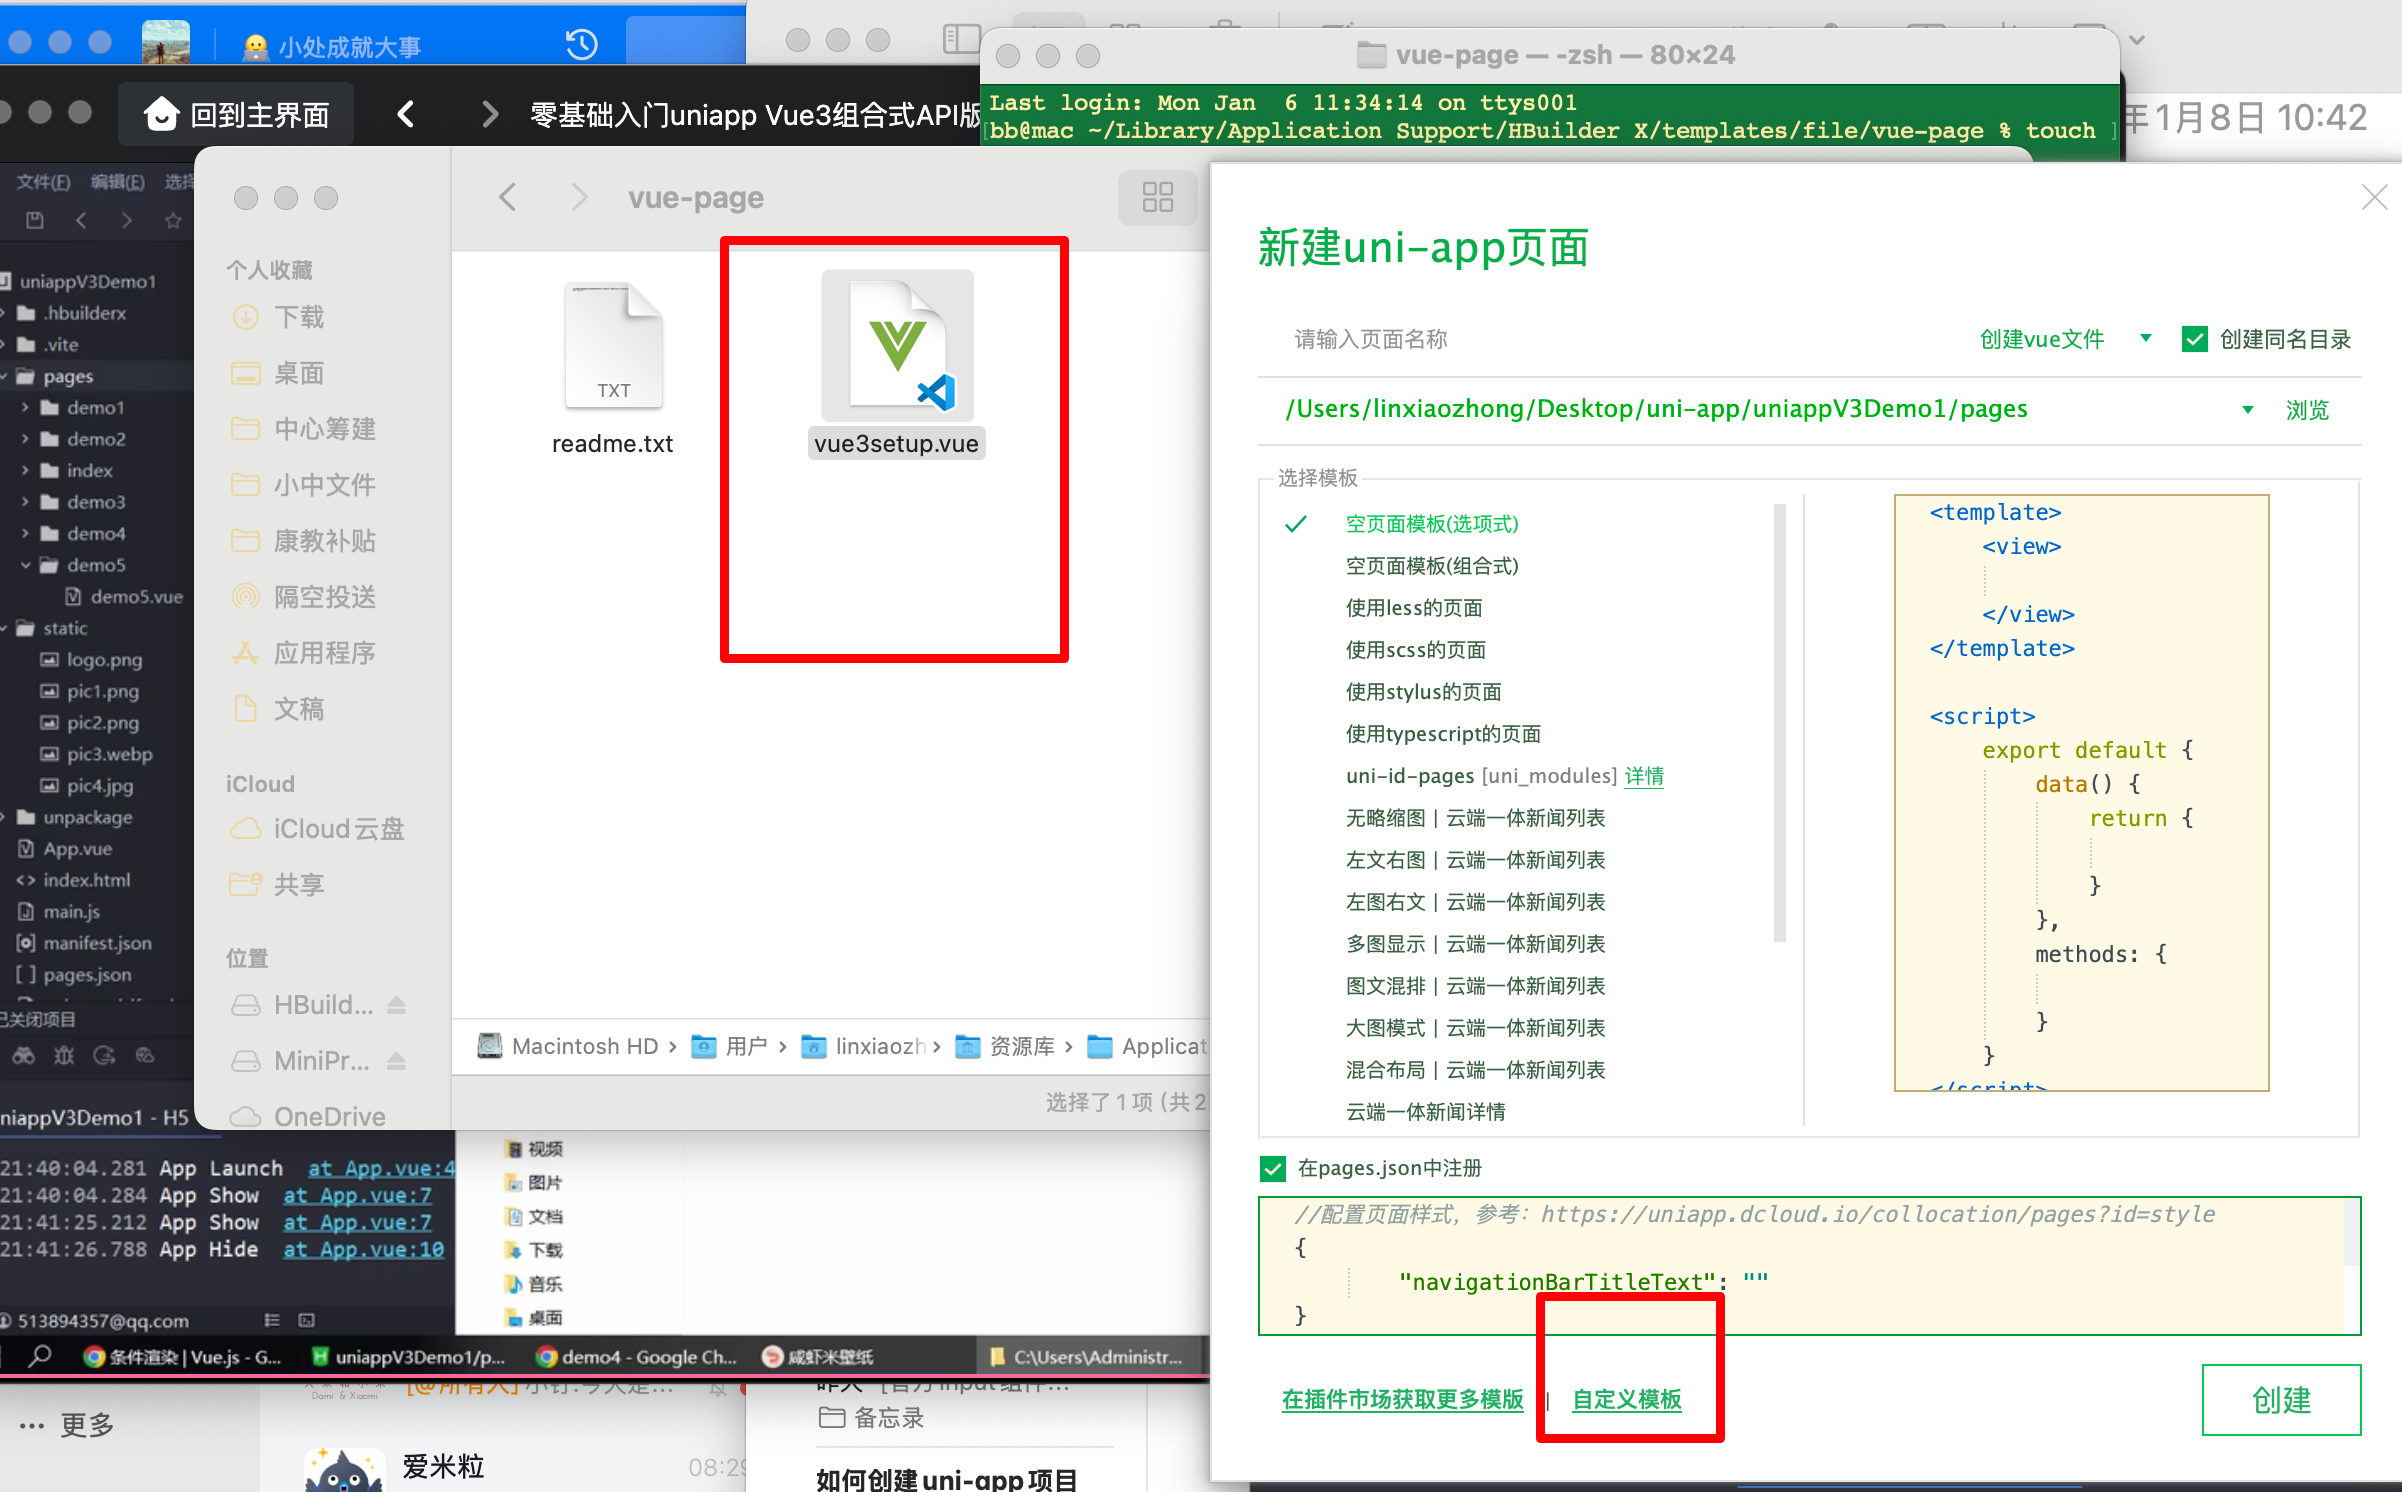Viewport: 2402px width, 1492px height.
Task: Open demo5.vue in HBuilder tree
Action: tap(125, 596)
